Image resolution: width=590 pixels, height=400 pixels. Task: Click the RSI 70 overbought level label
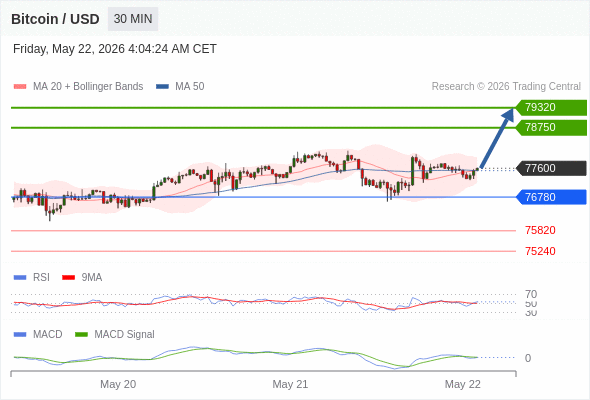point(531,294)
